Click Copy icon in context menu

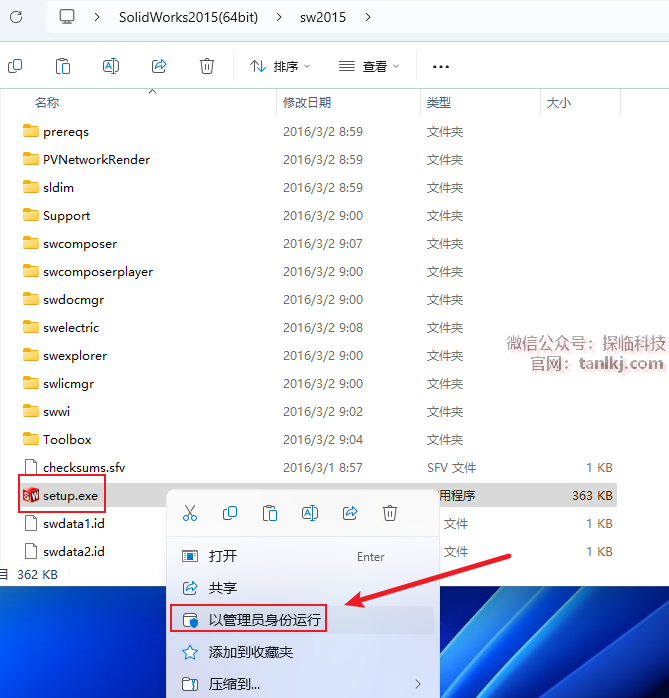(x=230, y=513)
